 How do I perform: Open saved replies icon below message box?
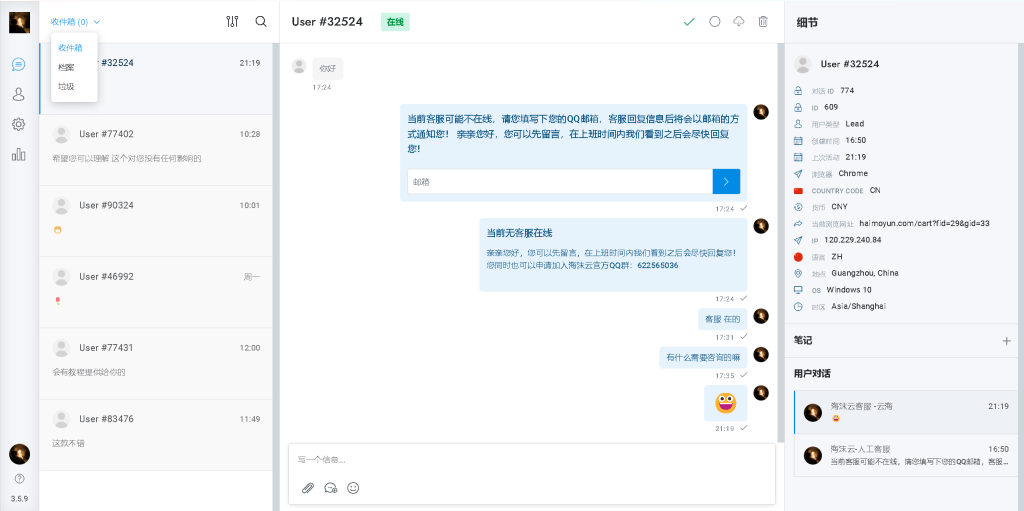(x=330, y=487)
